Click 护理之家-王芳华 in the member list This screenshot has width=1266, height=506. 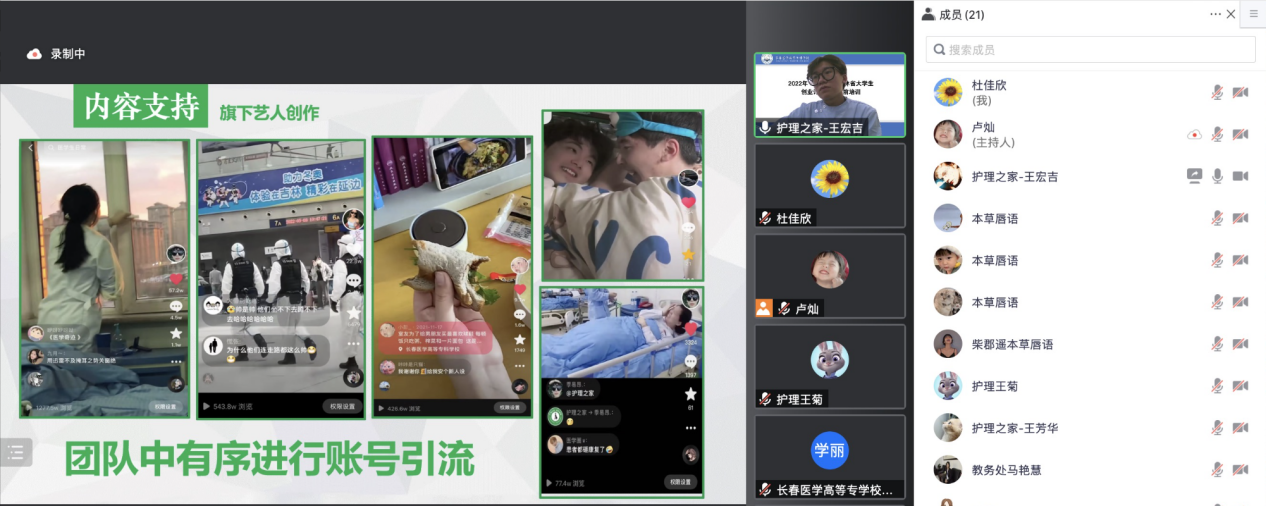coord(1014,428)
